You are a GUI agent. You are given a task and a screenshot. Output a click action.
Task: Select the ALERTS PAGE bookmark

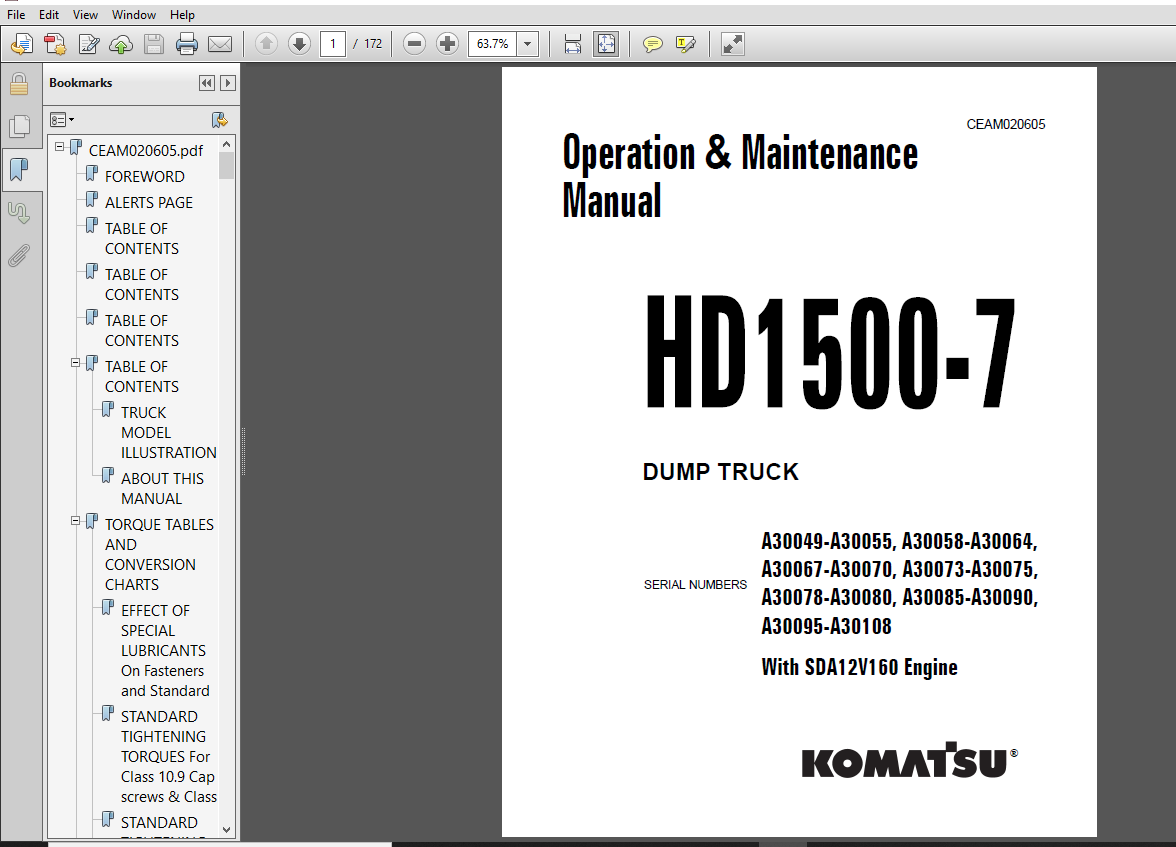tap(148, 203)
